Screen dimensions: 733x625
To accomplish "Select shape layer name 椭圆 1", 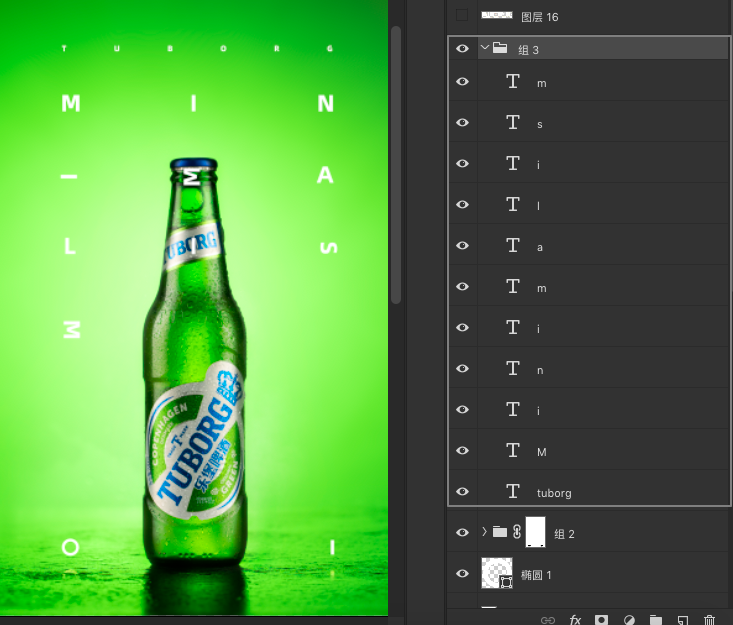I will pyautogui.click(x=536, y=575).
